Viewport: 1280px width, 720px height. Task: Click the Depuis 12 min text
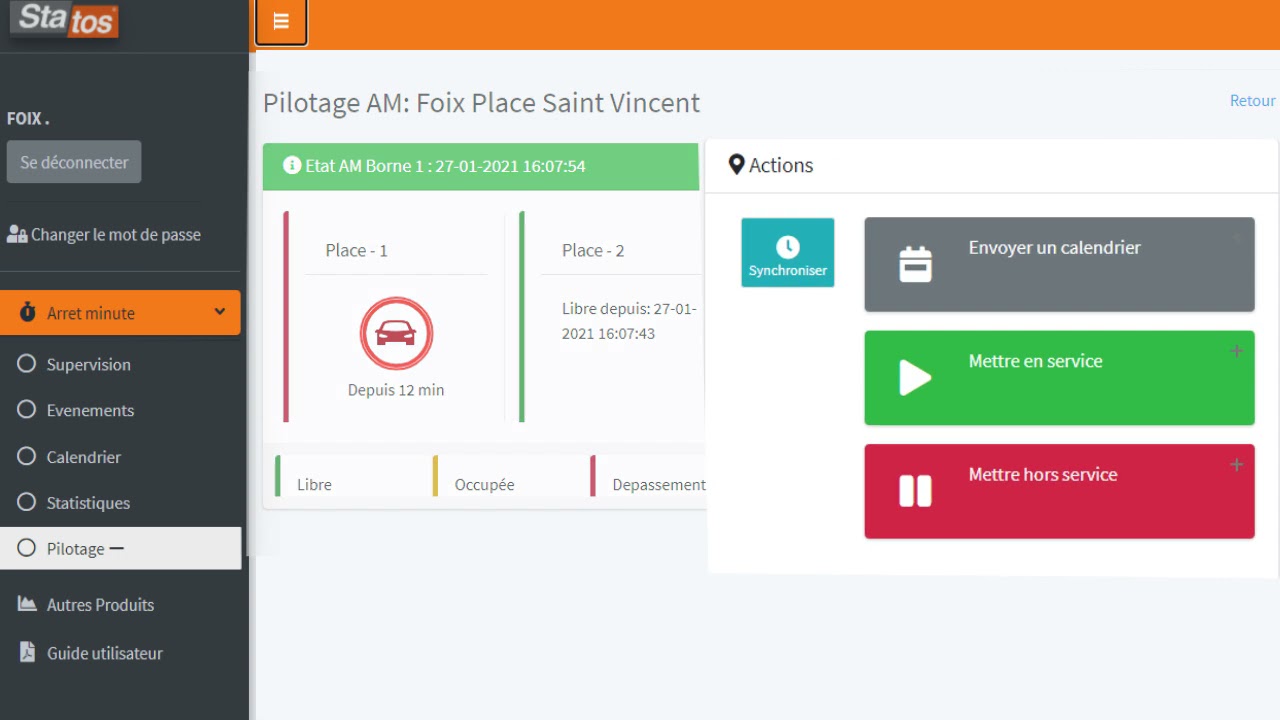396,390
